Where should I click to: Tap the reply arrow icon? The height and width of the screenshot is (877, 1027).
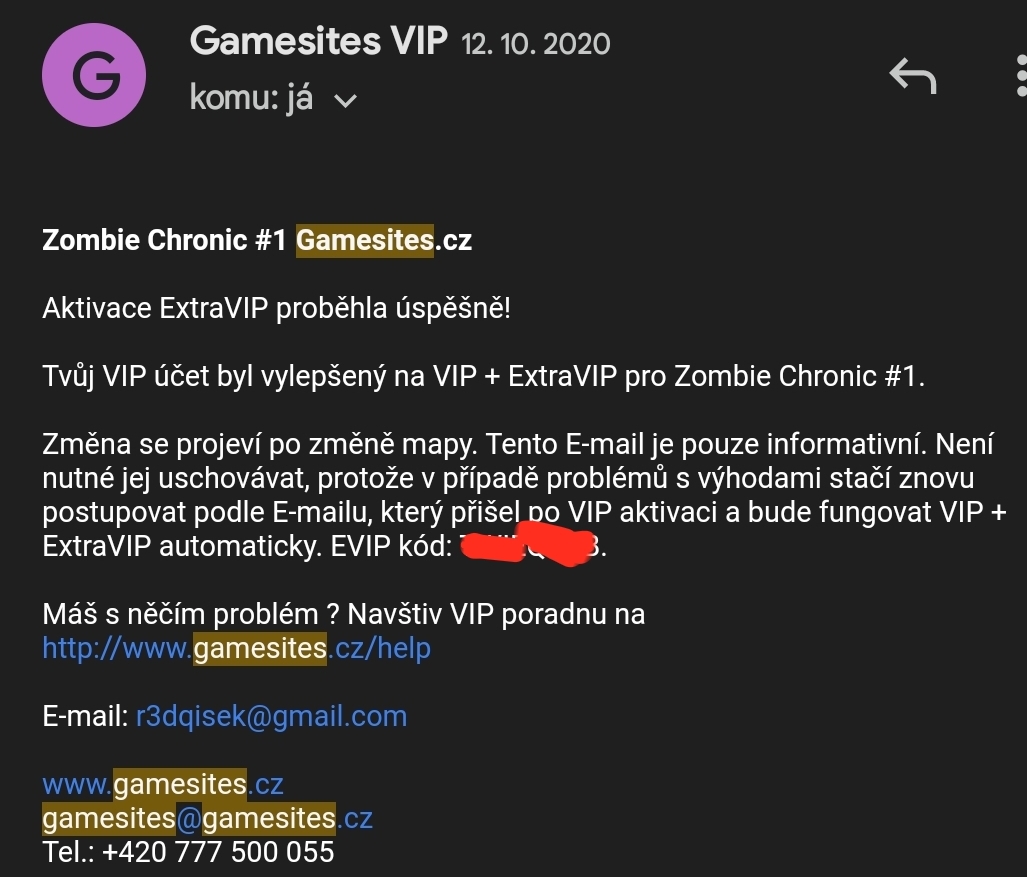913,76
